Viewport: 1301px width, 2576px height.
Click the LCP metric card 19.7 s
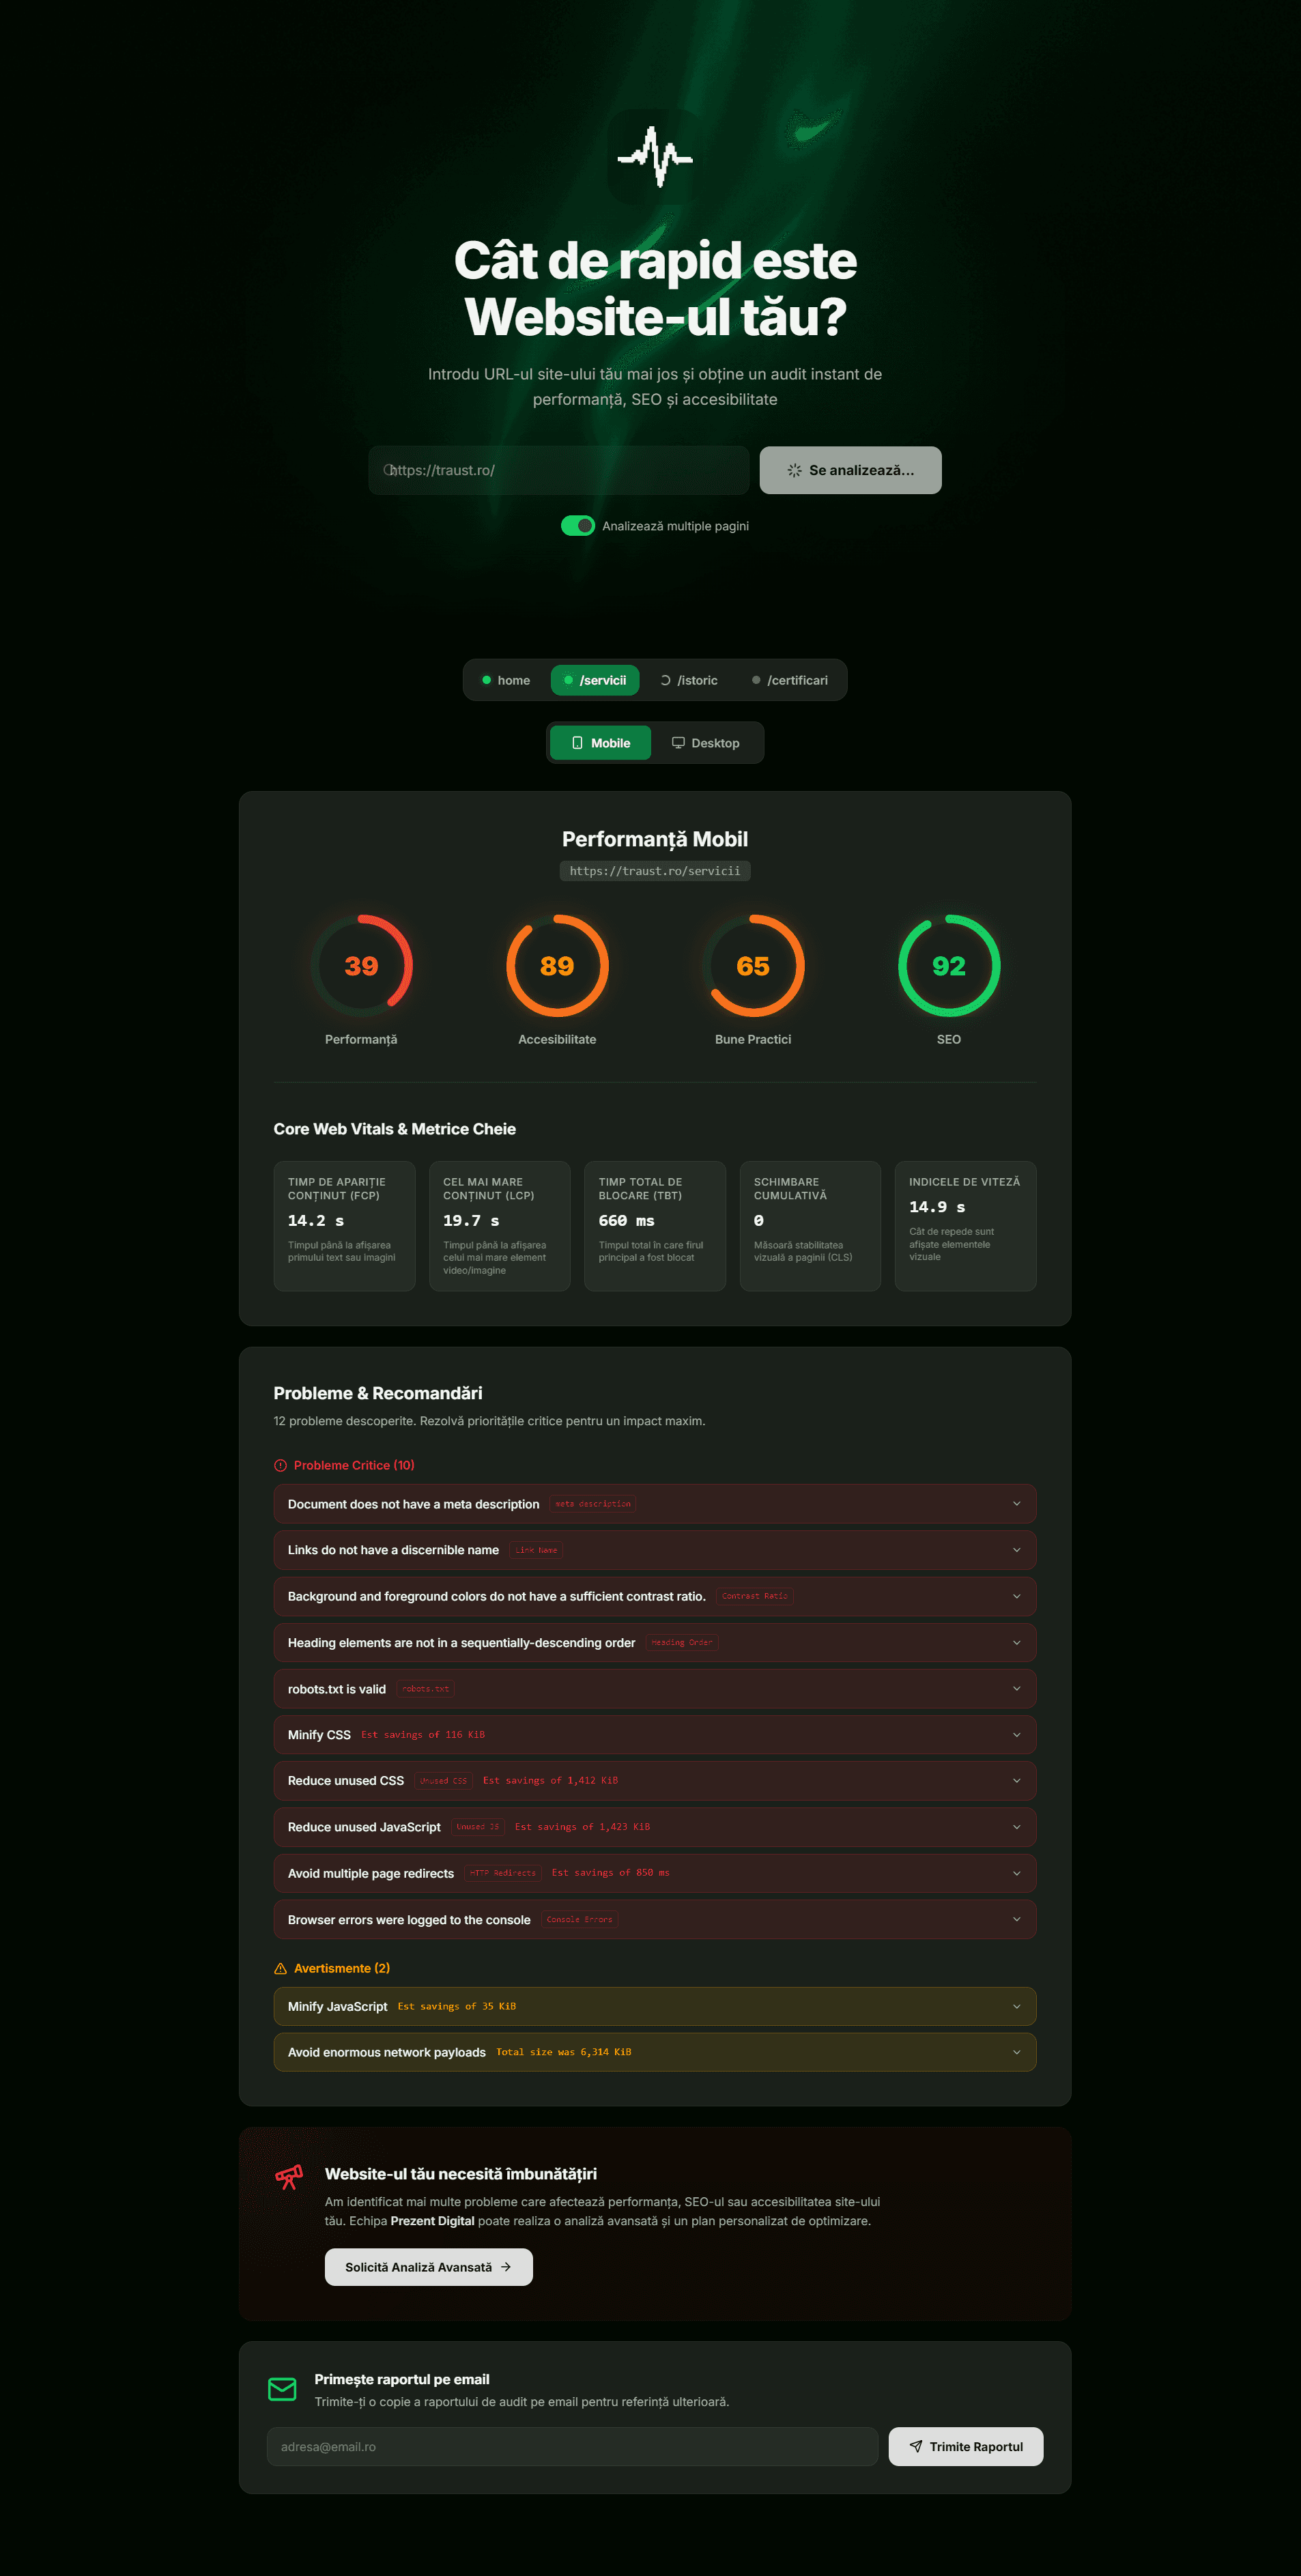(500, 1226)
